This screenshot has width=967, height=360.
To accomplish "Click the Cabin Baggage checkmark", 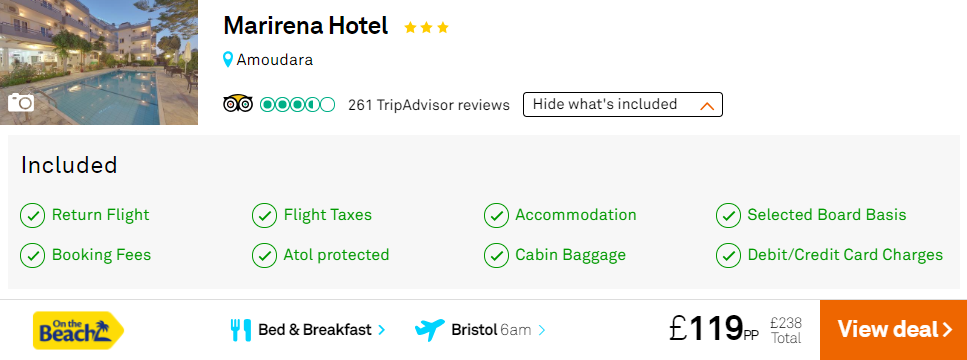I will tap(496, 256).
